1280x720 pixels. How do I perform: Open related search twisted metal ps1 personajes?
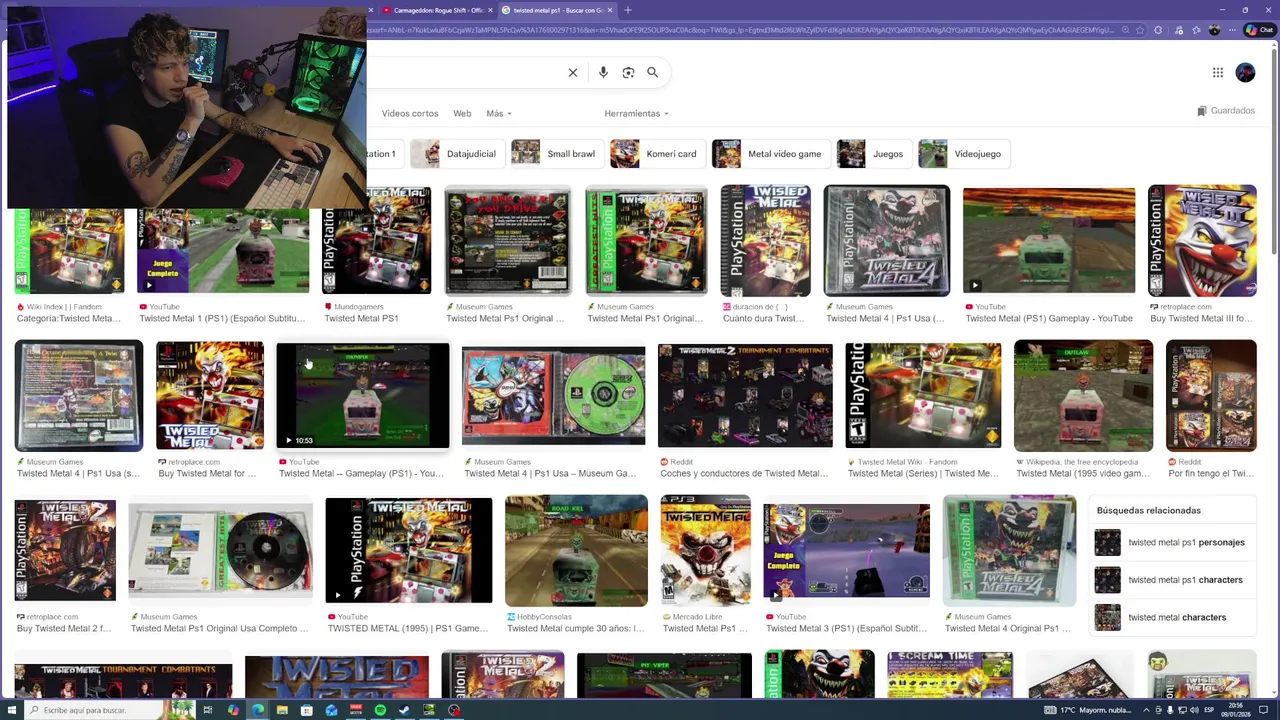pos(1175,542)
